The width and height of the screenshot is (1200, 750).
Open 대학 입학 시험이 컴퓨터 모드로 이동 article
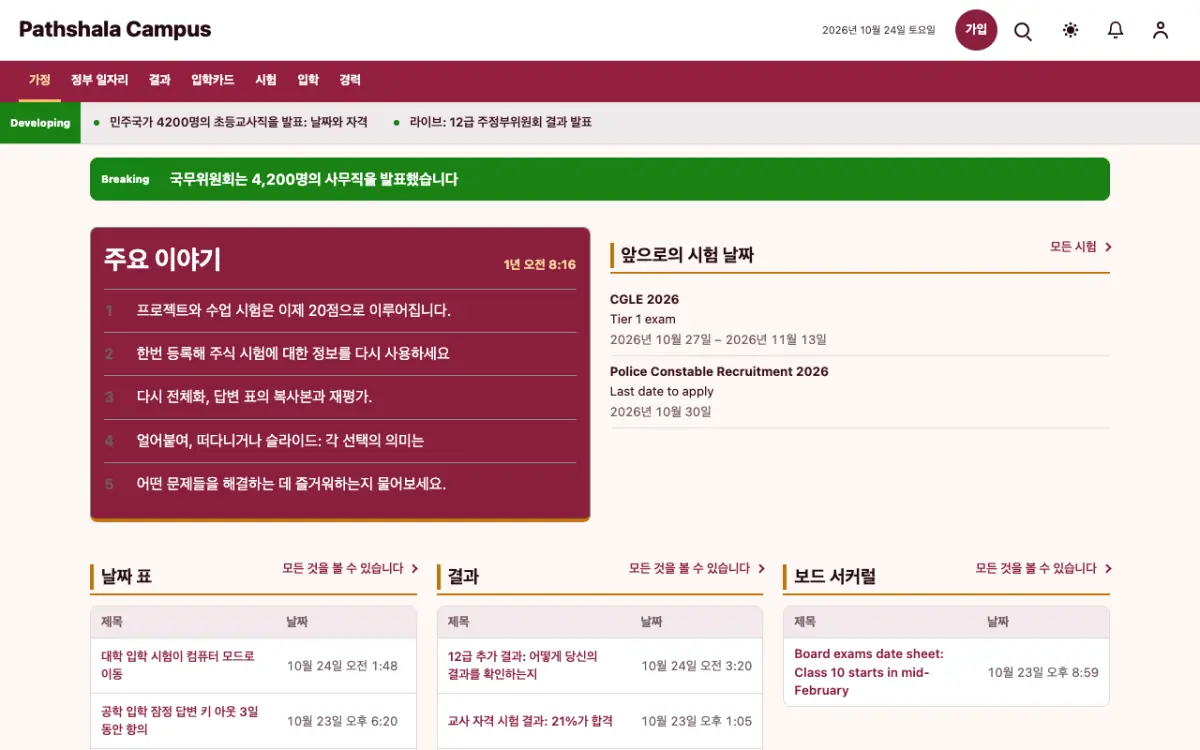[178, 665]
